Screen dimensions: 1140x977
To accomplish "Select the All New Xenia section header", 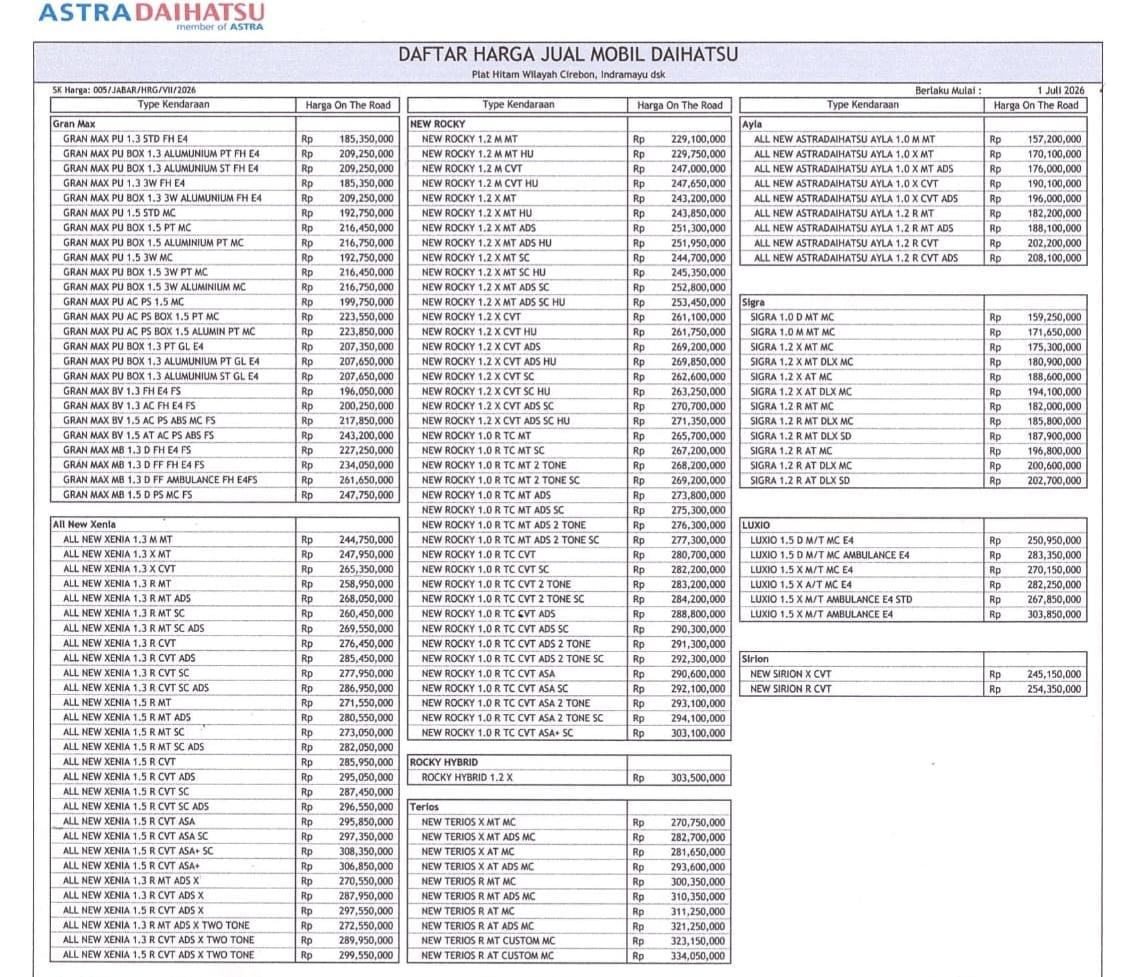I will click(84, 524).
